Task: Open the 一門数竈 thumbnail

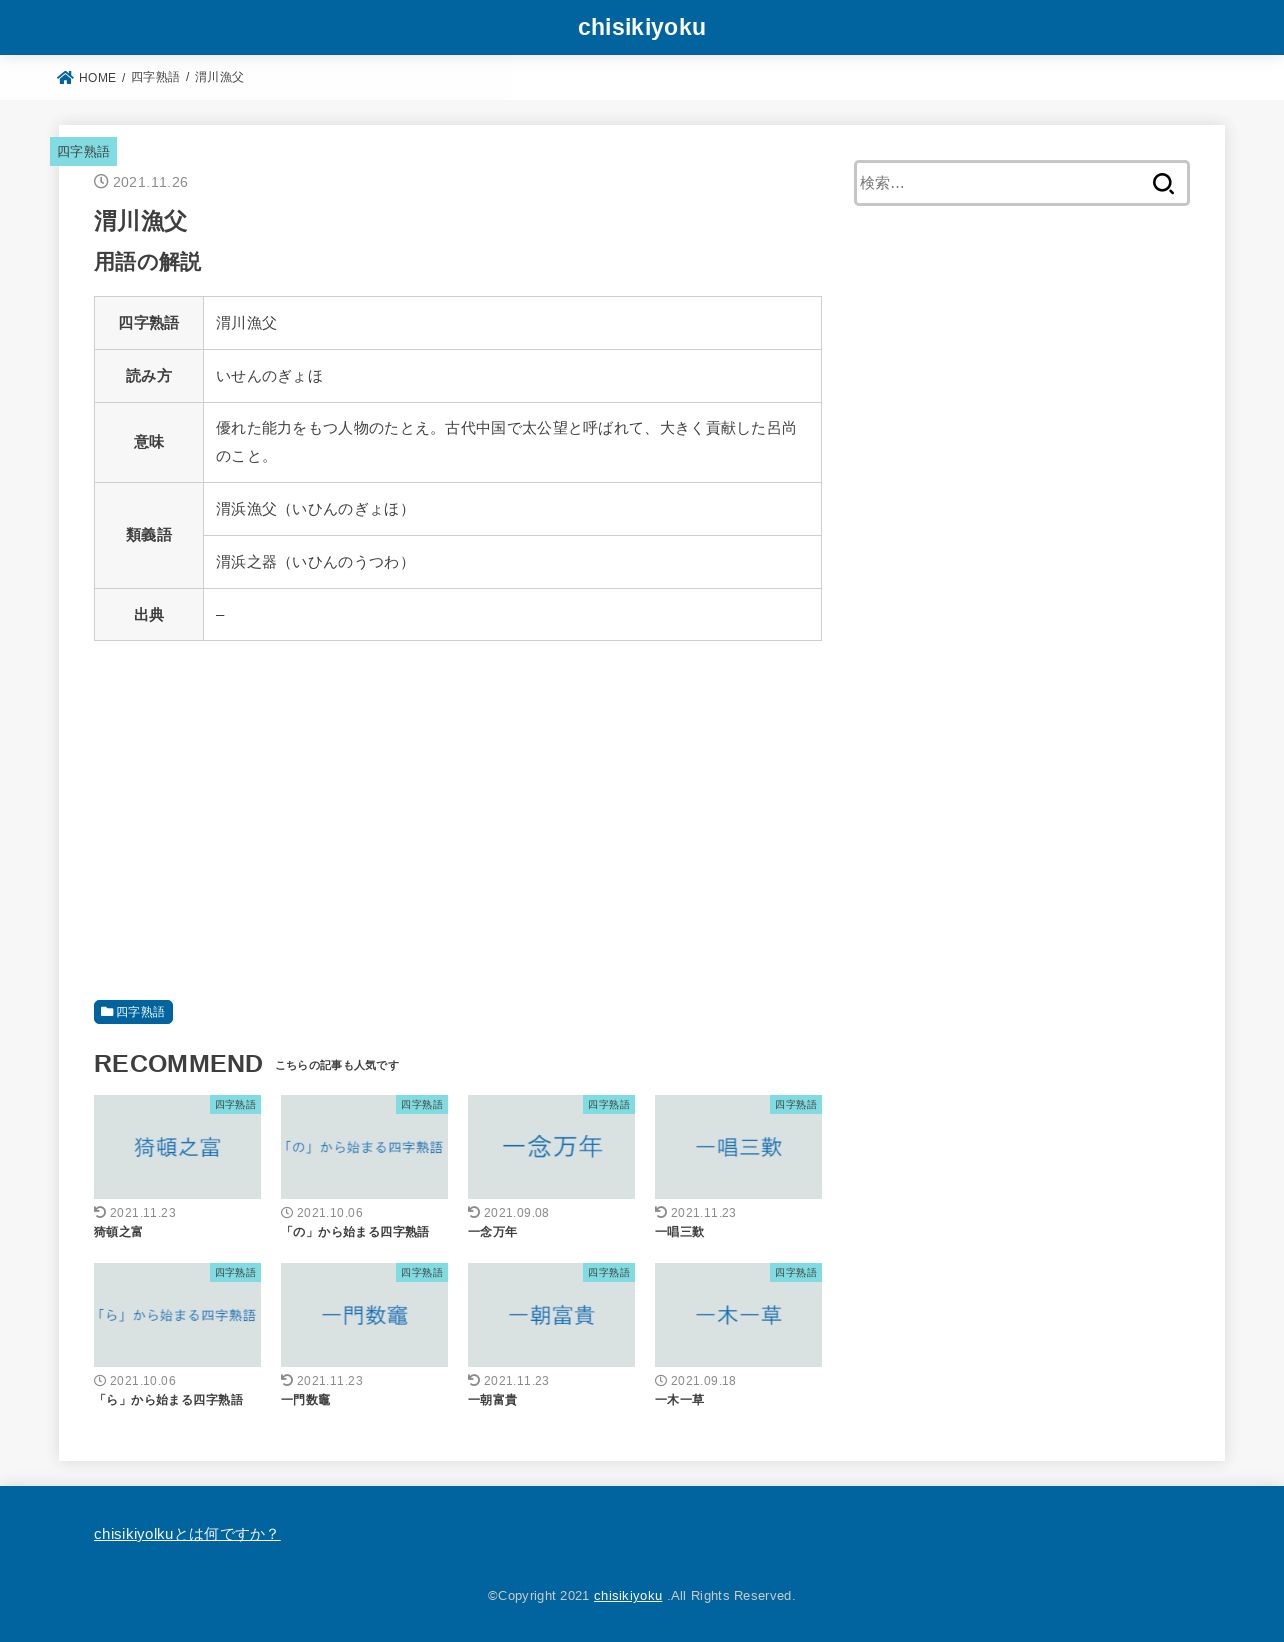Action: click(364, 1315)
